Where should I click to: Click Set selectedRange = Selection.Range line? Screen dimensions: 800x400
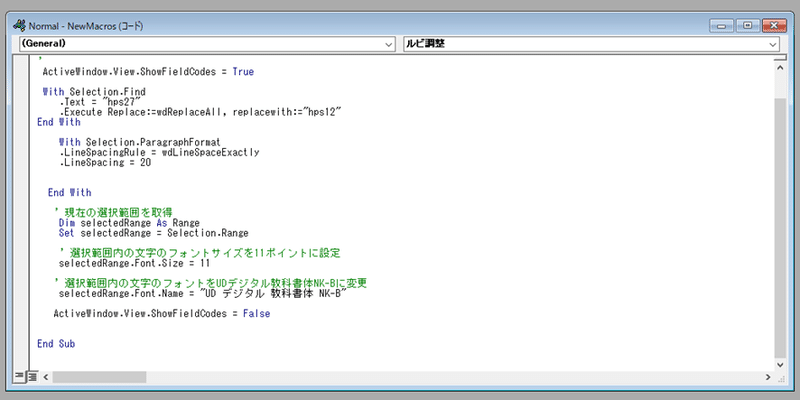point(154,233)
